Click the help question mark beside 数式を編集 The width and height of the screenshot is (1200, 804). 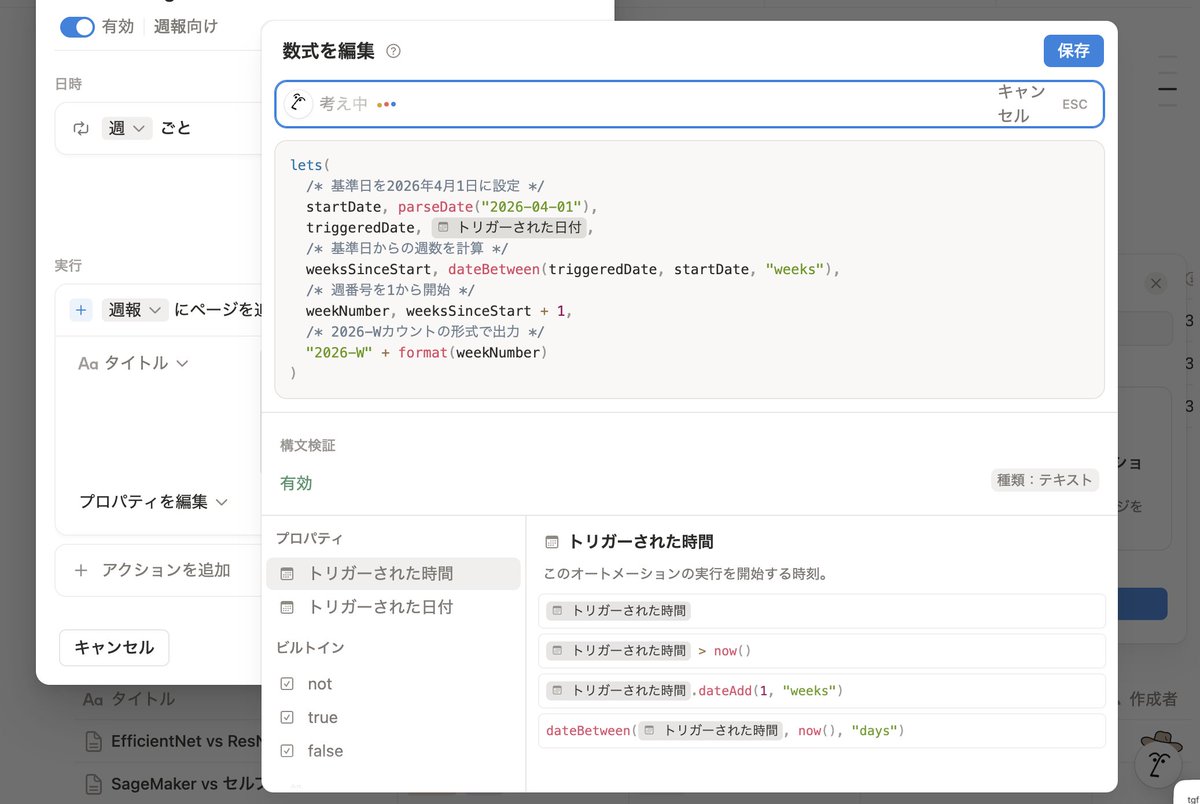coord(393,51)
